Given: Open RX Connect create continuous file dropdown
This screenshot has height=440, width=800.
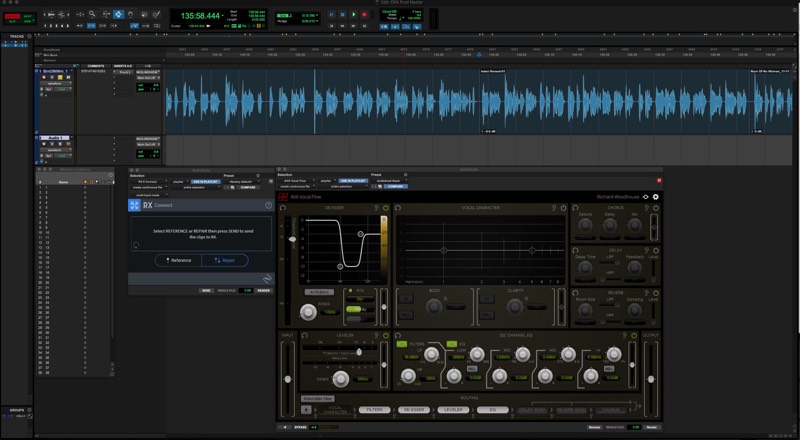Looking at the screenshot, I should click(x=149, y=187).
